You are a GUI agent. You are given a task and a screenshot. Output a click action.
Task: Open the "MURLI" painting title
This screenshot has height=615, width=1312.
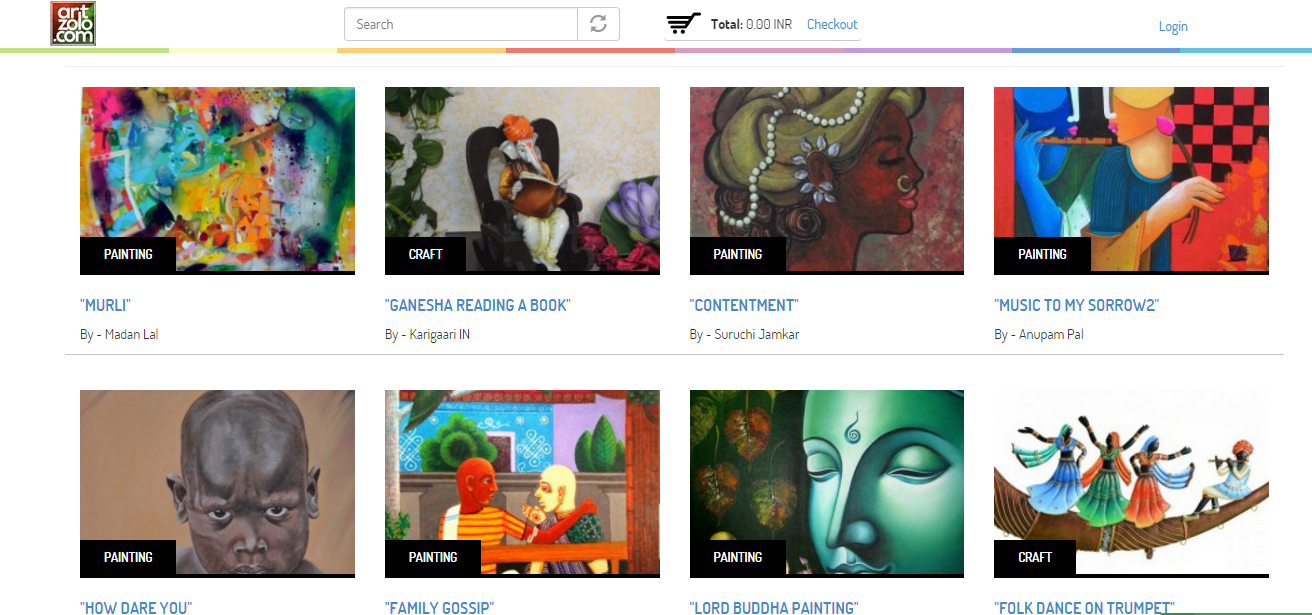click(106, 305)
